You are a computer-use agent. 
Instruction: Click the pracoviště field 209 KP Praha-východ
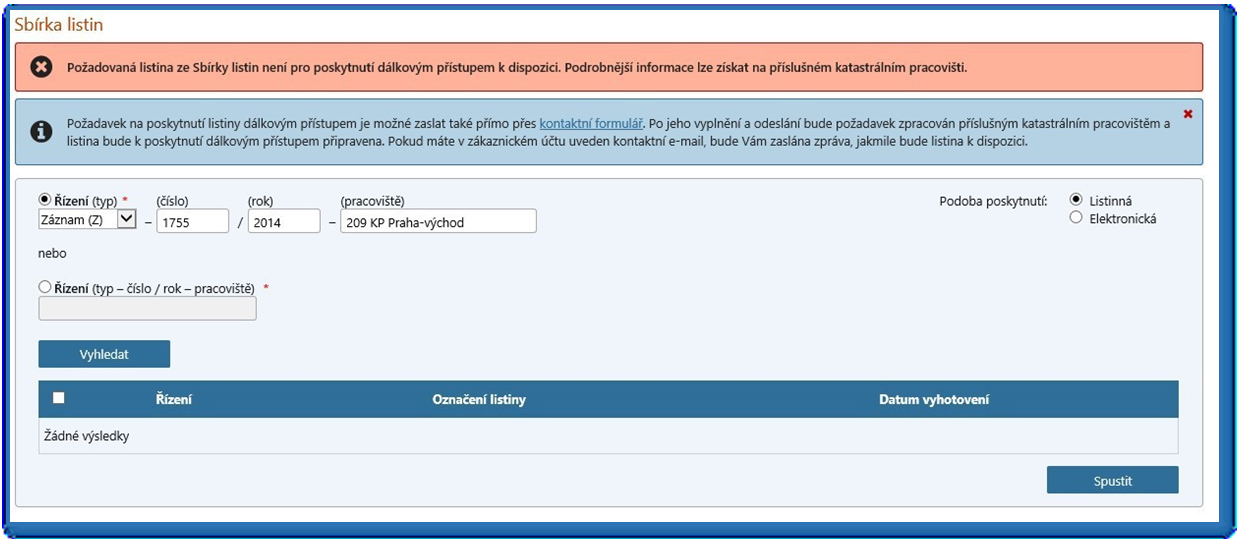pyautogui.click(x=438, y=221)
